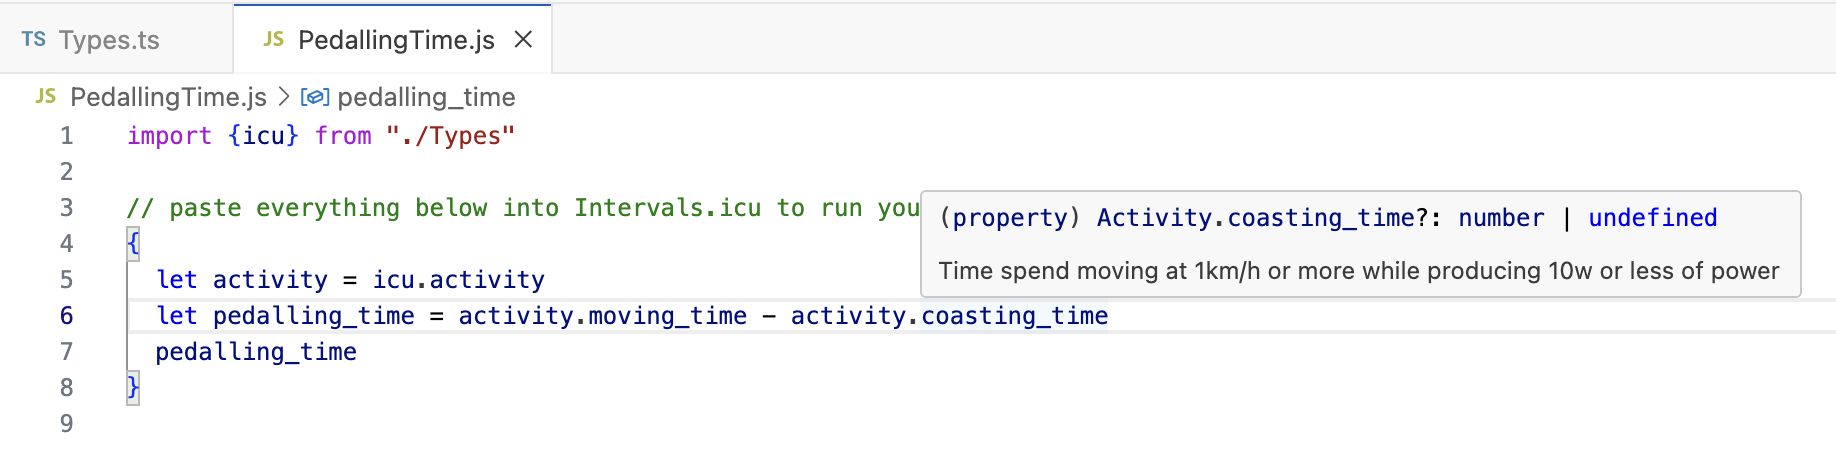Click the "./Types" import path string

coord(450,136)
